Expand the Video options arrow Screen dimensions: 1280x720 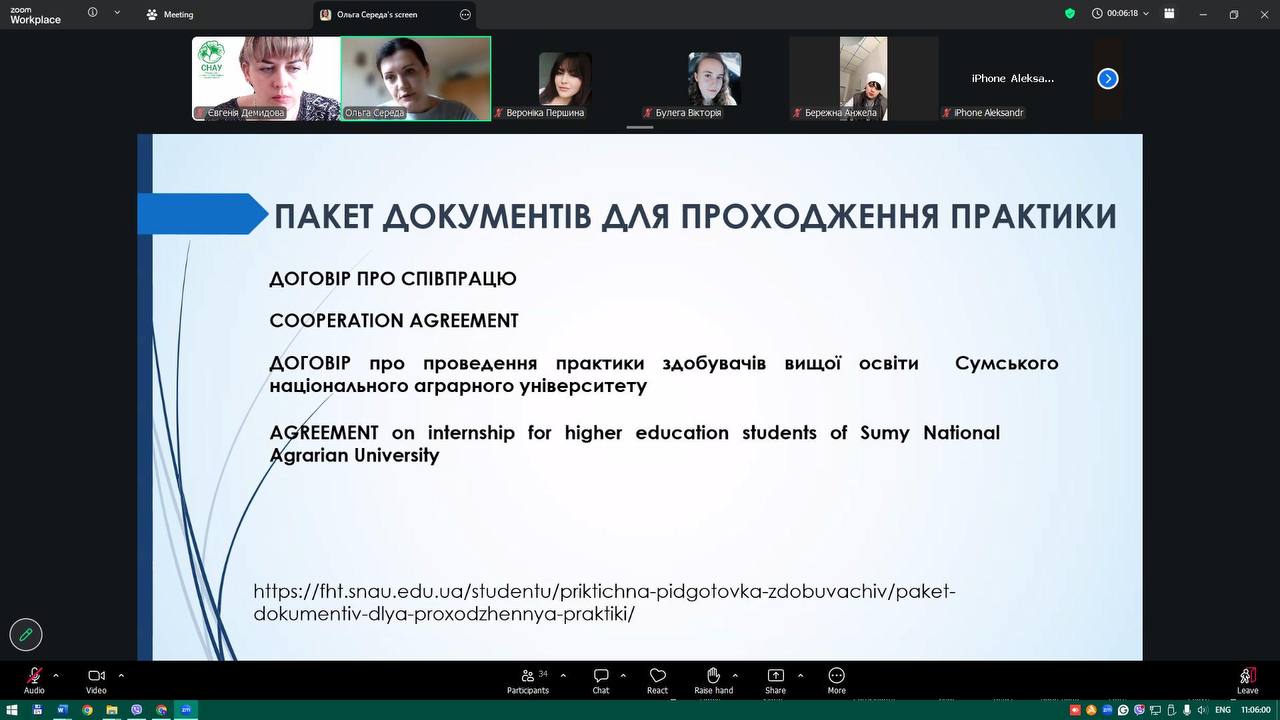click(x=121, y=675)
